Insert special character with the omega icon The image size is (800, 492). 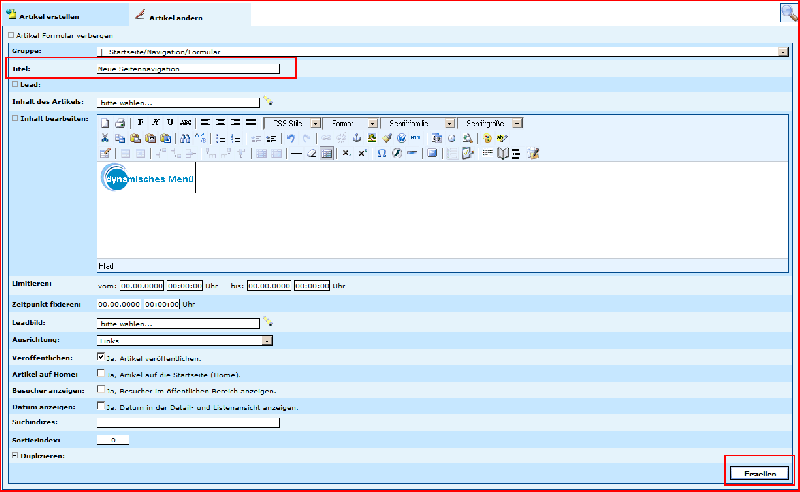point(382,153)
